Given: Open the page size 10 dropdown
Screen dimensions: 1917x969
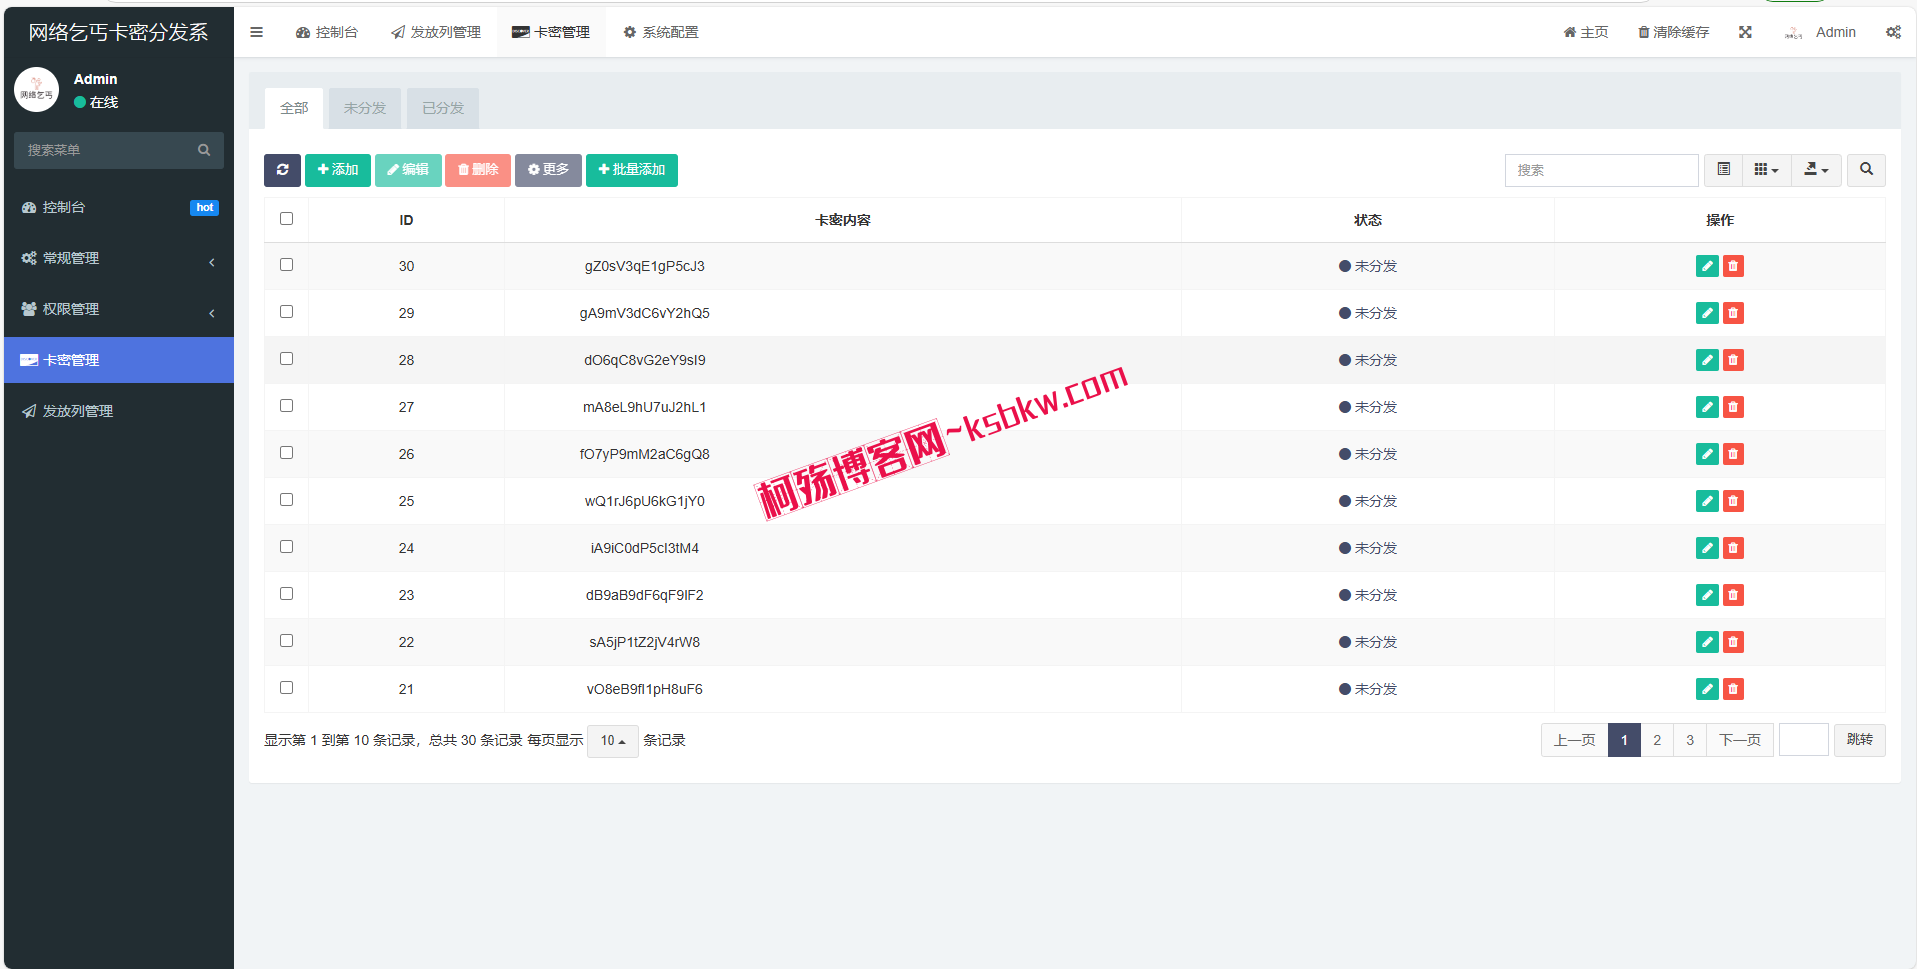Looking at the screenshot, I should click(613, 741).
